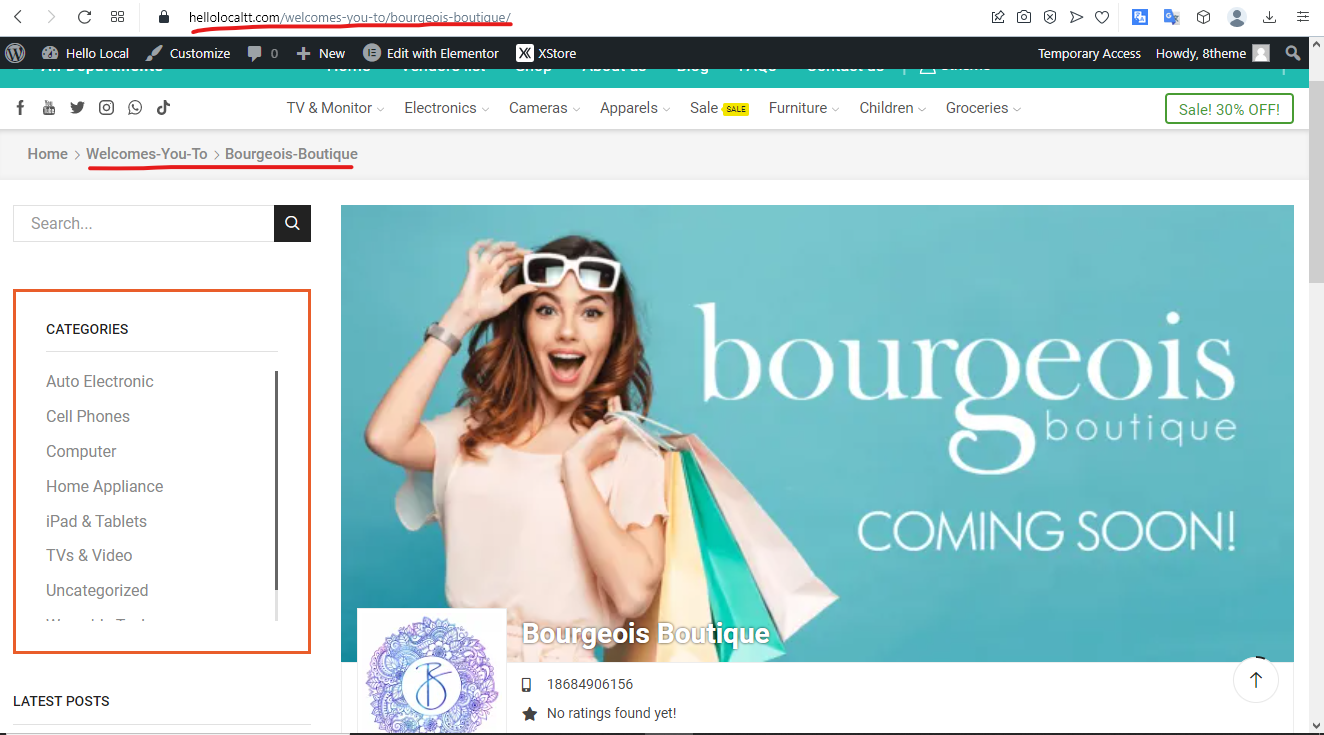Reload the page with refresh icon

pyautogui.click(x=84, y=17)
